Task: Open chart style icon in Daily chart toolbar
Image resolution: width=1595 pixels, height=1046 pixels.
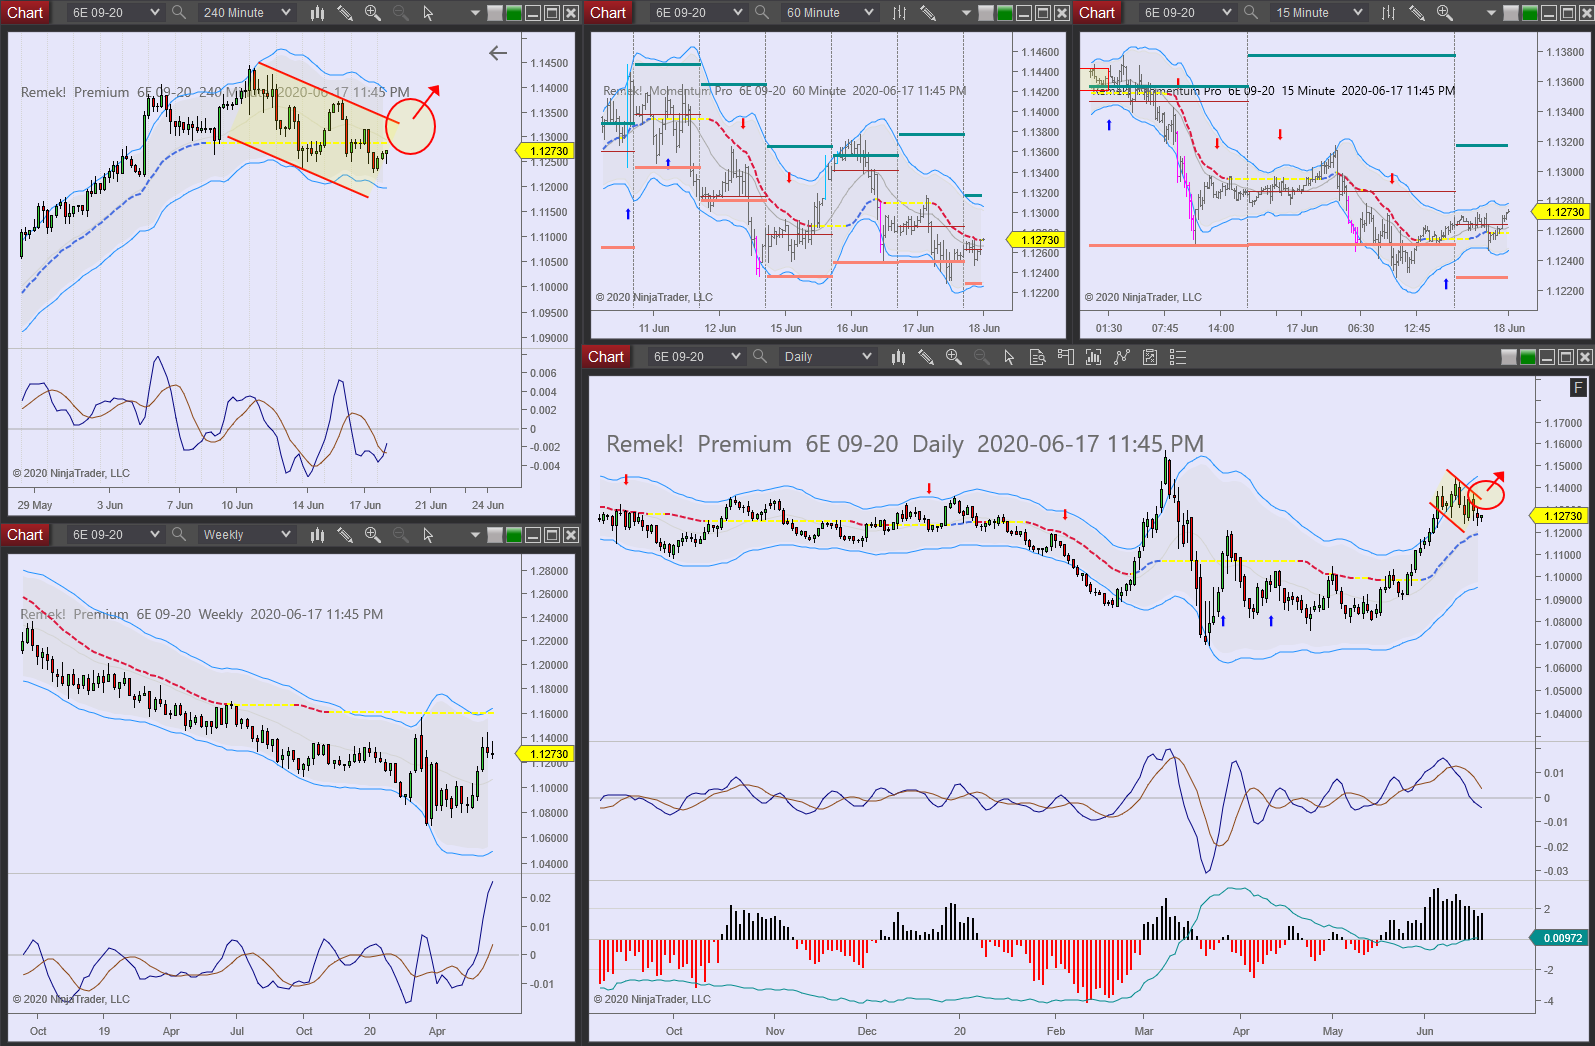Action: (898, 357)
